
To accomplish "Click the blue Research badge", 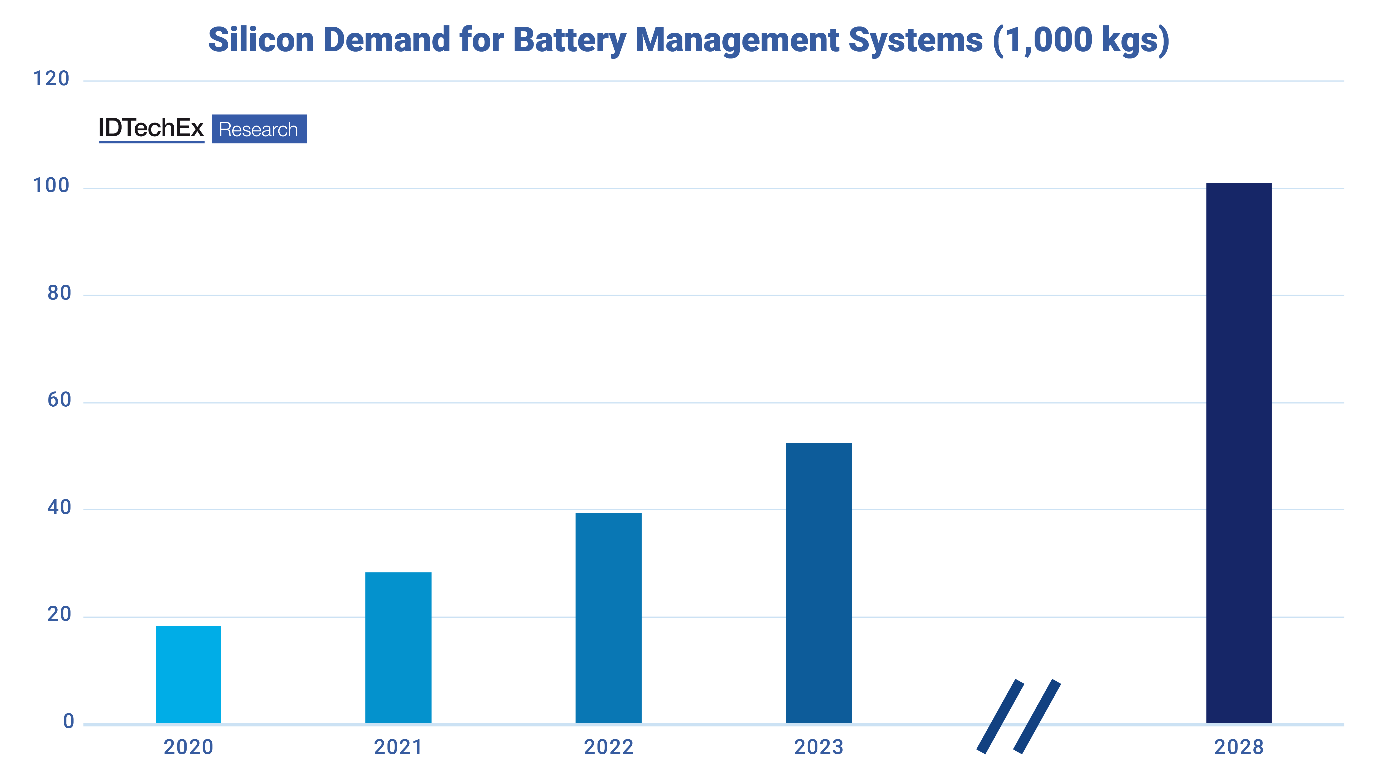I will (259, 129).
